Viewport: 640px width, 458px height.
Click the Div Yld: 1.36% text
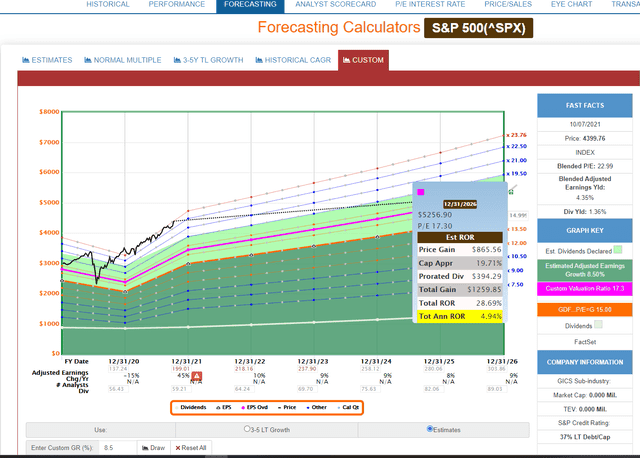pyautogui.click(x=584, y=212)
